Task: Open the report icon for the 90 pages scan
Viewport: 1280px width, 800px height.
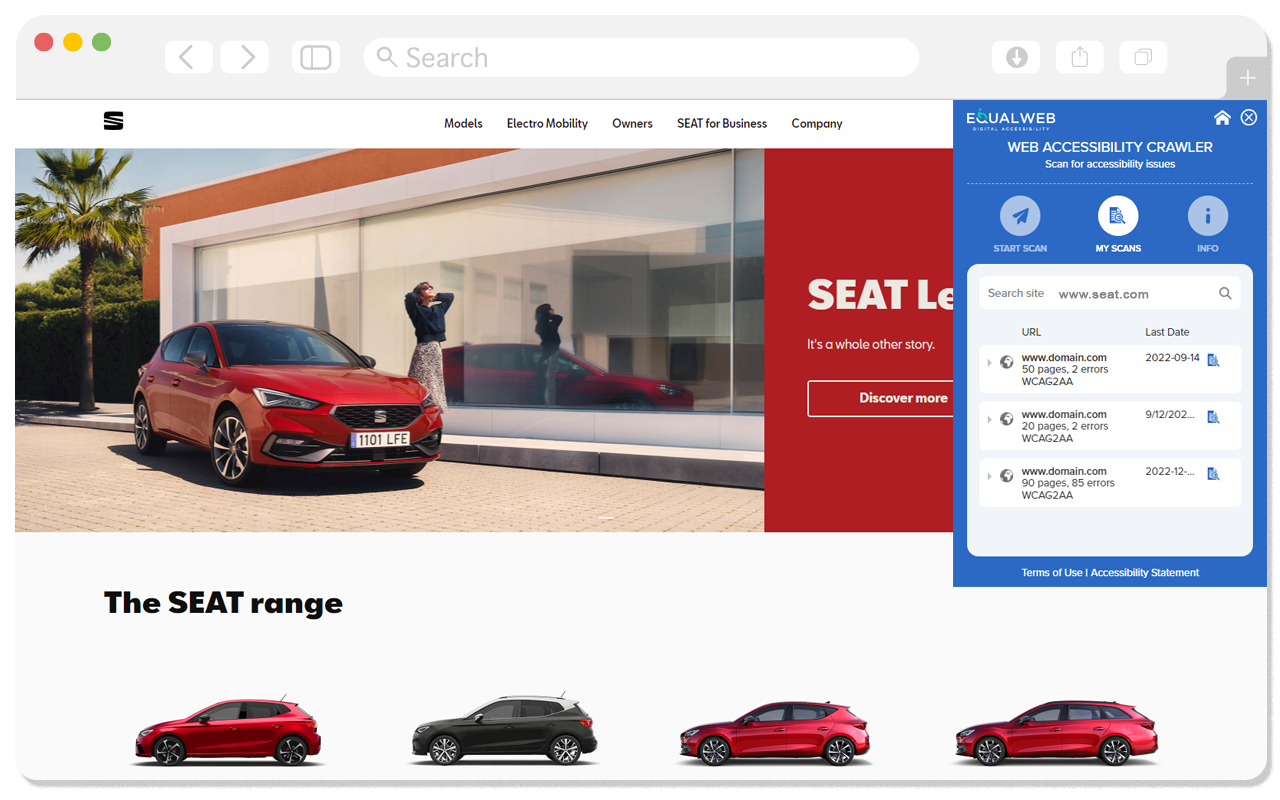Action: pyautogui.click(x=1213, y=474)
